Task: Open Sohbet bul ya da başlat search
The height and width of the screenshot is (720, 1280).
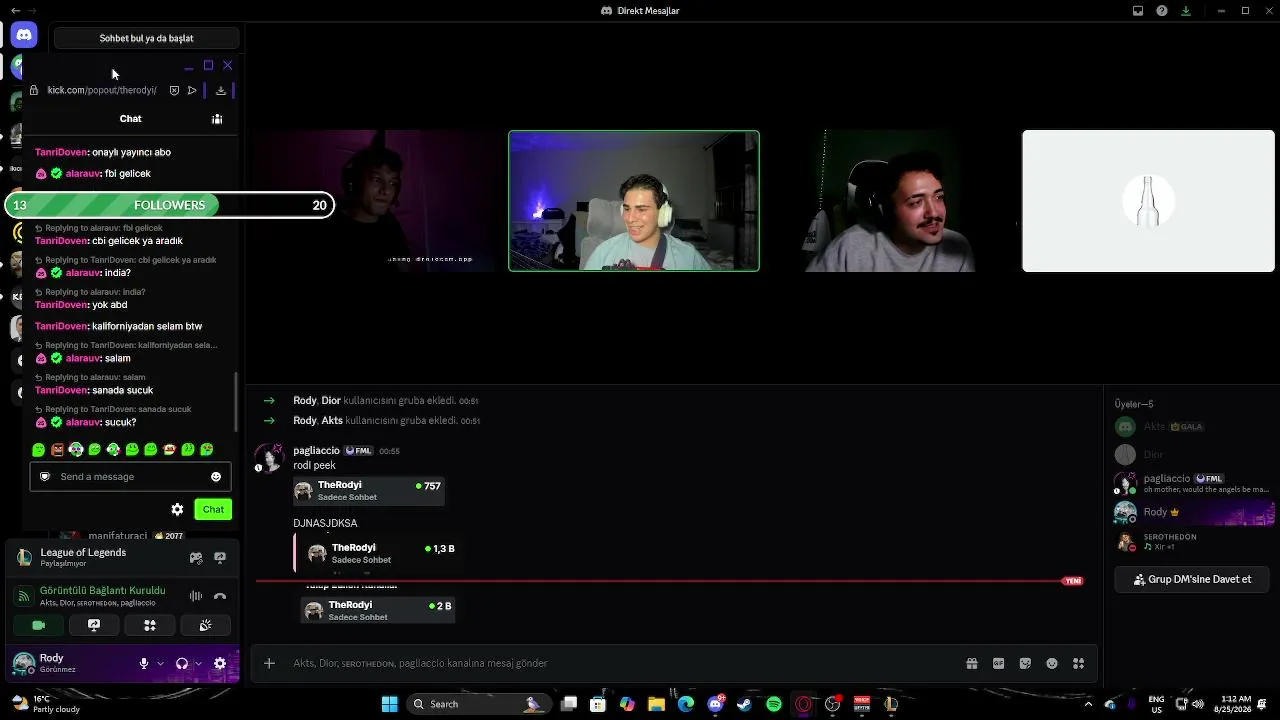Action: pos(146,38)
